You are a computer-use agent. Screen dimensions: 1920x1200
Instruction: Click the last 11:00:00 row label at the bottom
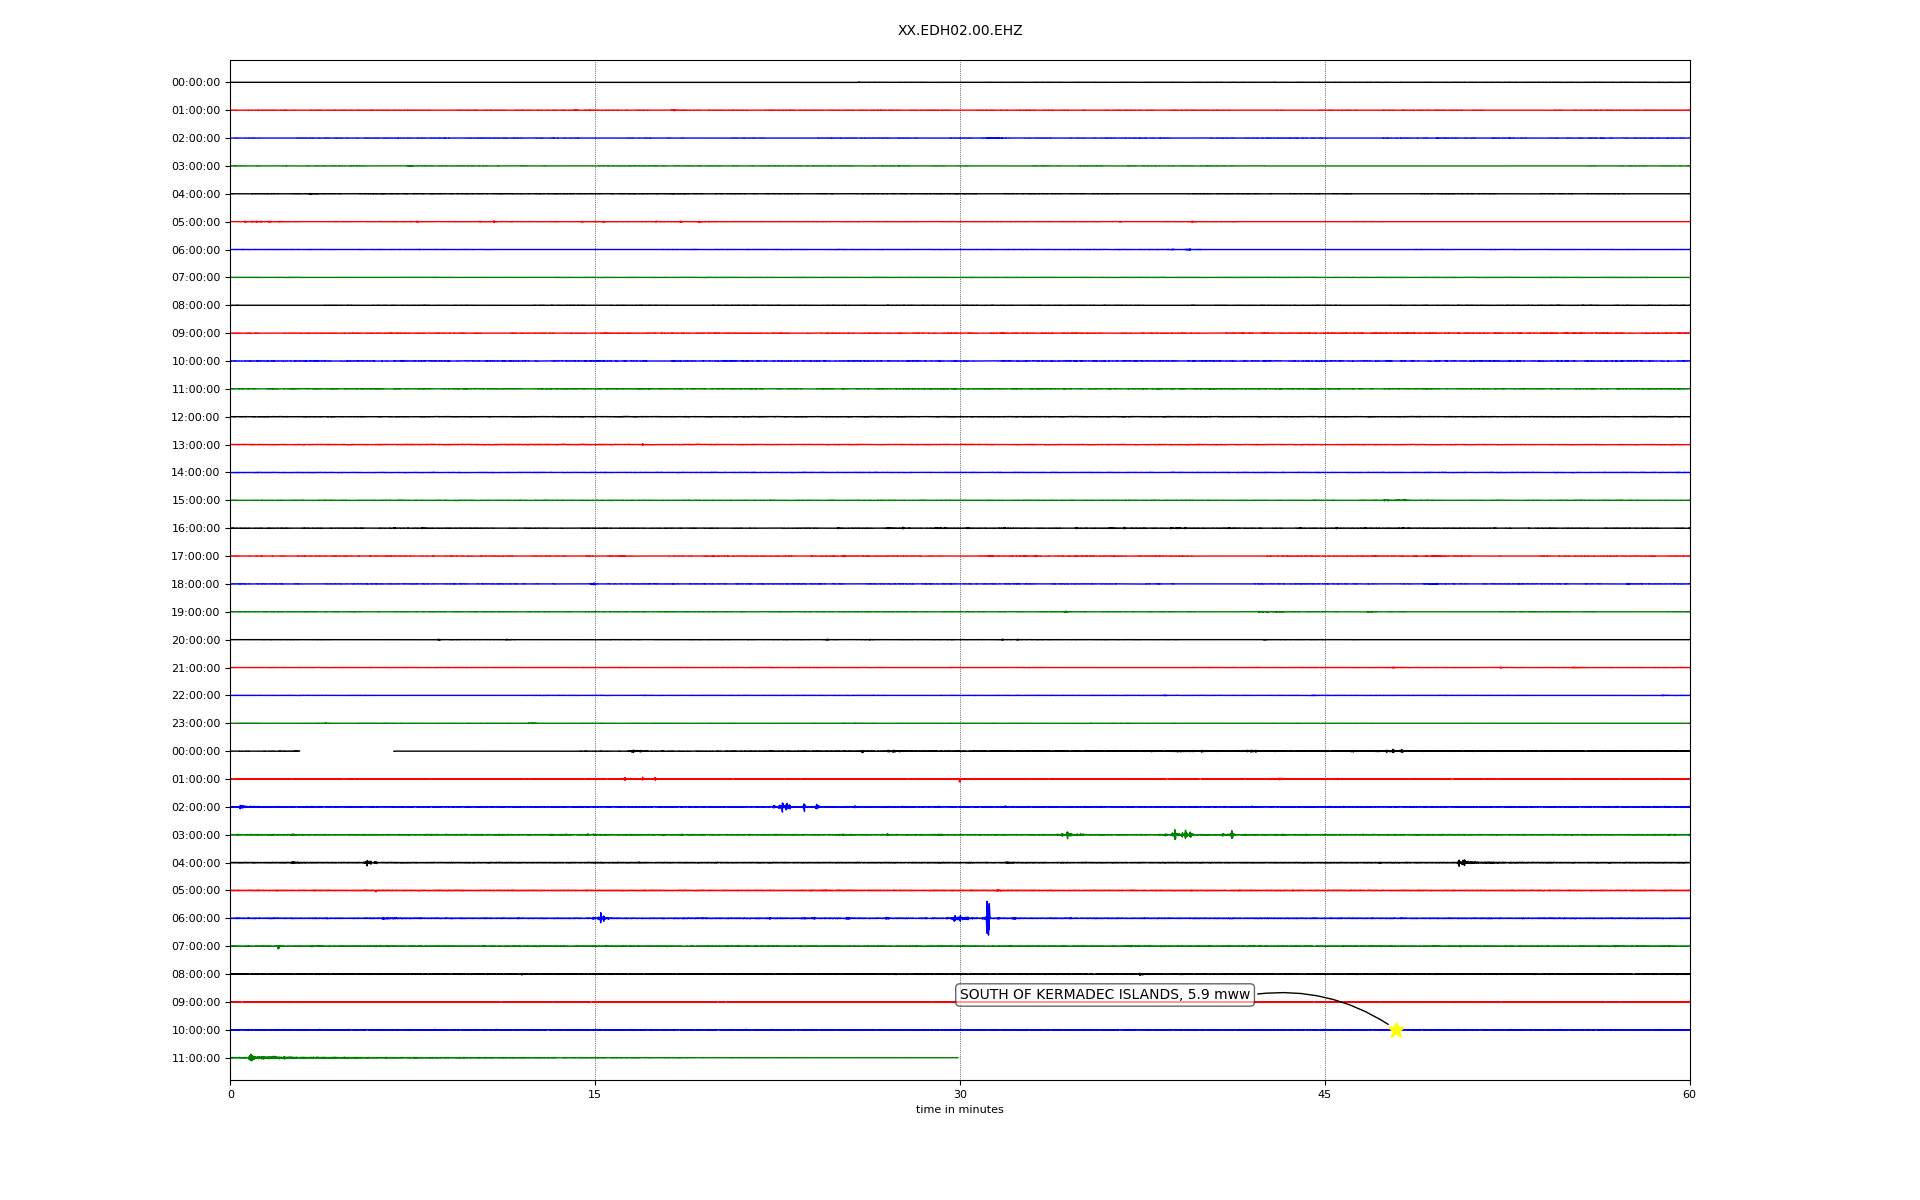tap(195, 1058)
